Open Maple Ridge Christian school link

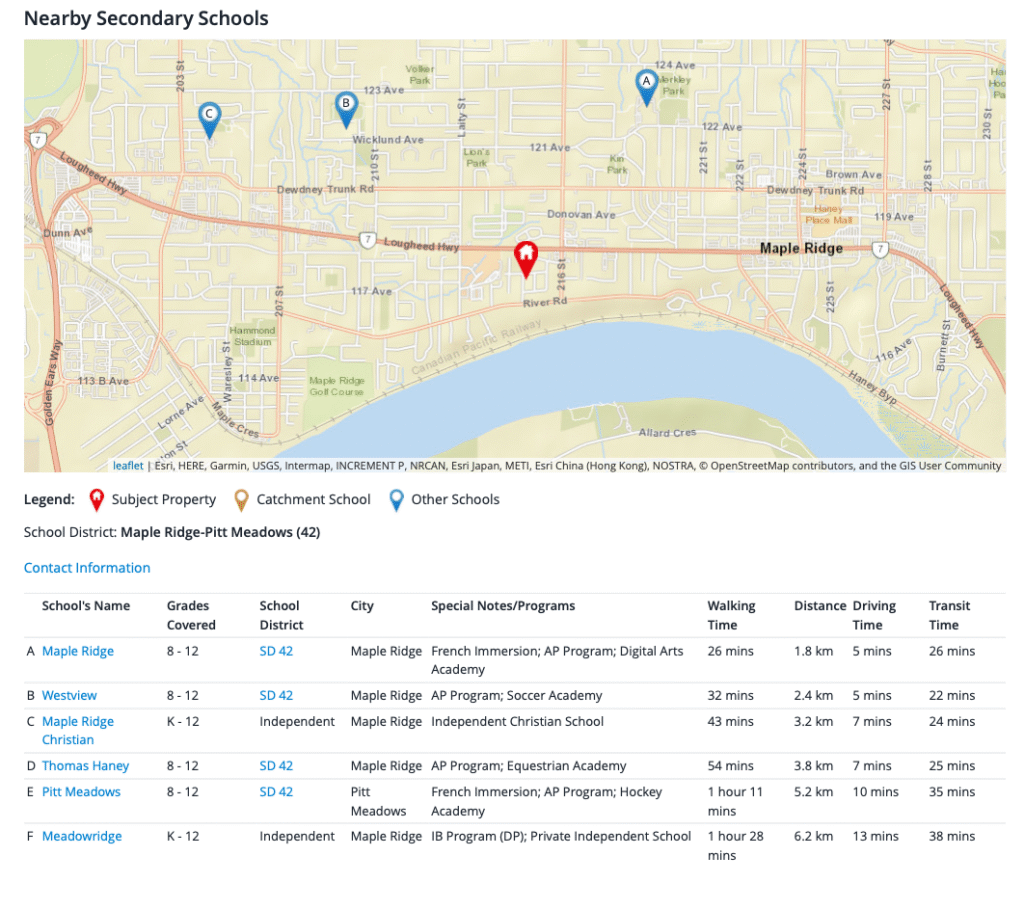click(78, 730)
